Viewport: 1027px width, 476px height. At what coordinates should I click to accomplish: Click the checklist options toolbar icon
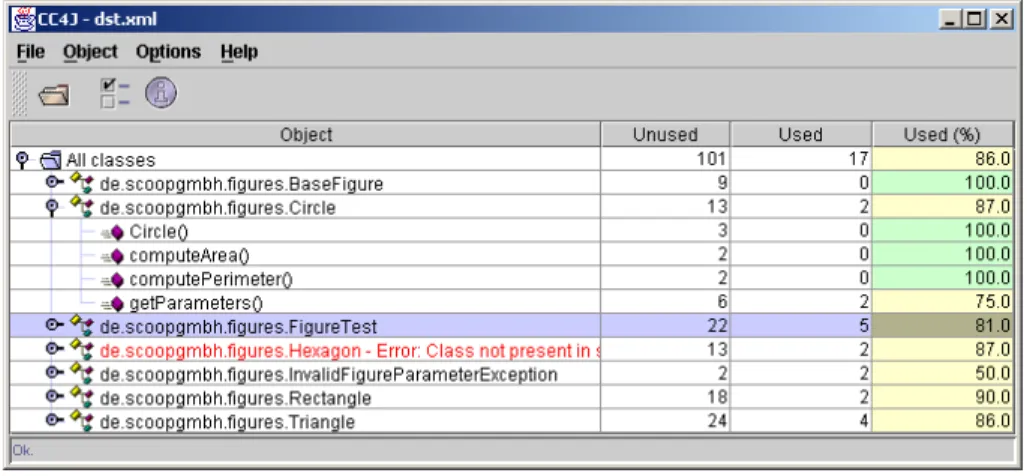[x=115, y=93]
